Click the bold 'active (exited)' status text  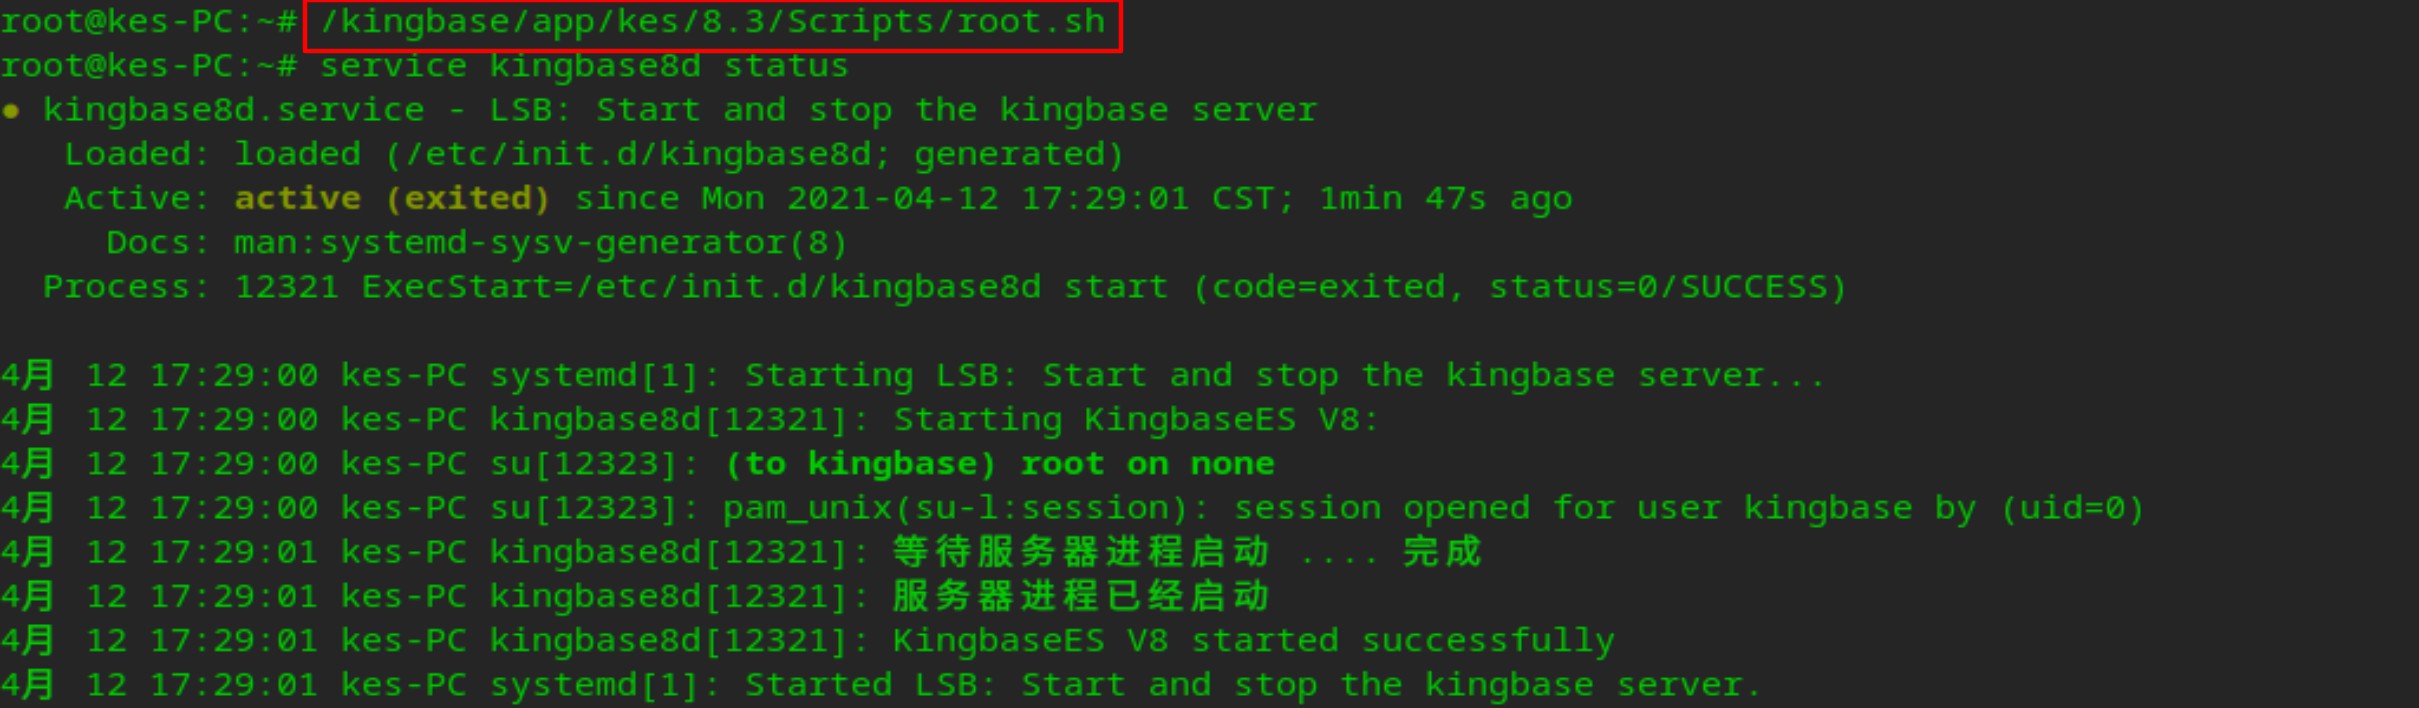pyautogui.click(x=392, y=199)
